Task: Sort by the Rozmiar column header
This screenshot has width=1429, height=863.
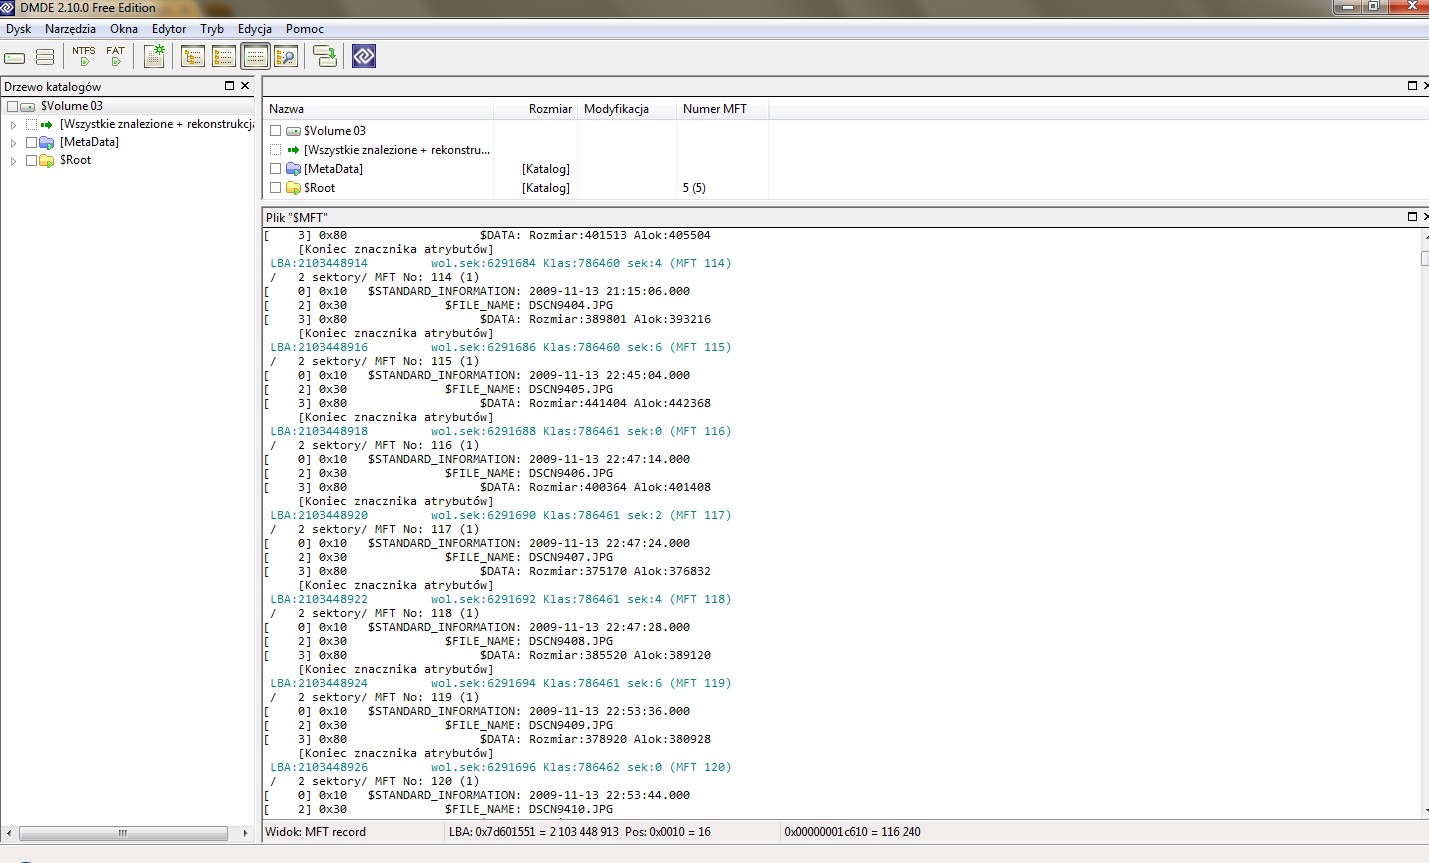Action: pyautogui.click(x=535, y=109)
